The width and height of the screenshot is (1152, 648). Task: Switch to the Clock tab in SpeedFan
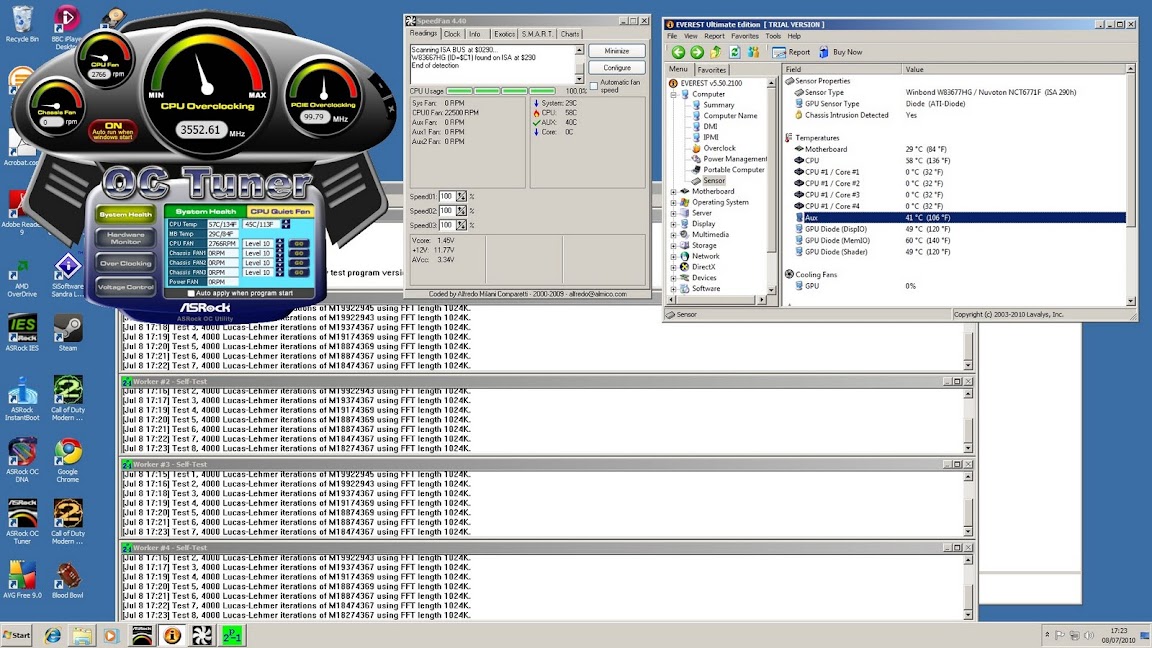click(x=452, y=34)
